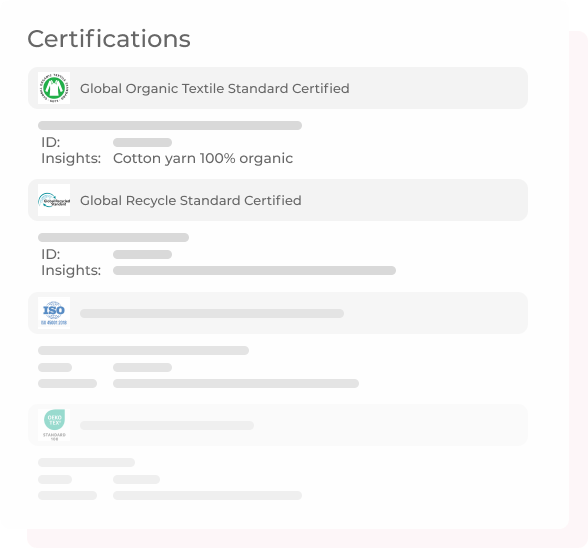588x548 pixels.
Task: Click the ISO 45001 logo icon
Action: [x=54, y=313]
